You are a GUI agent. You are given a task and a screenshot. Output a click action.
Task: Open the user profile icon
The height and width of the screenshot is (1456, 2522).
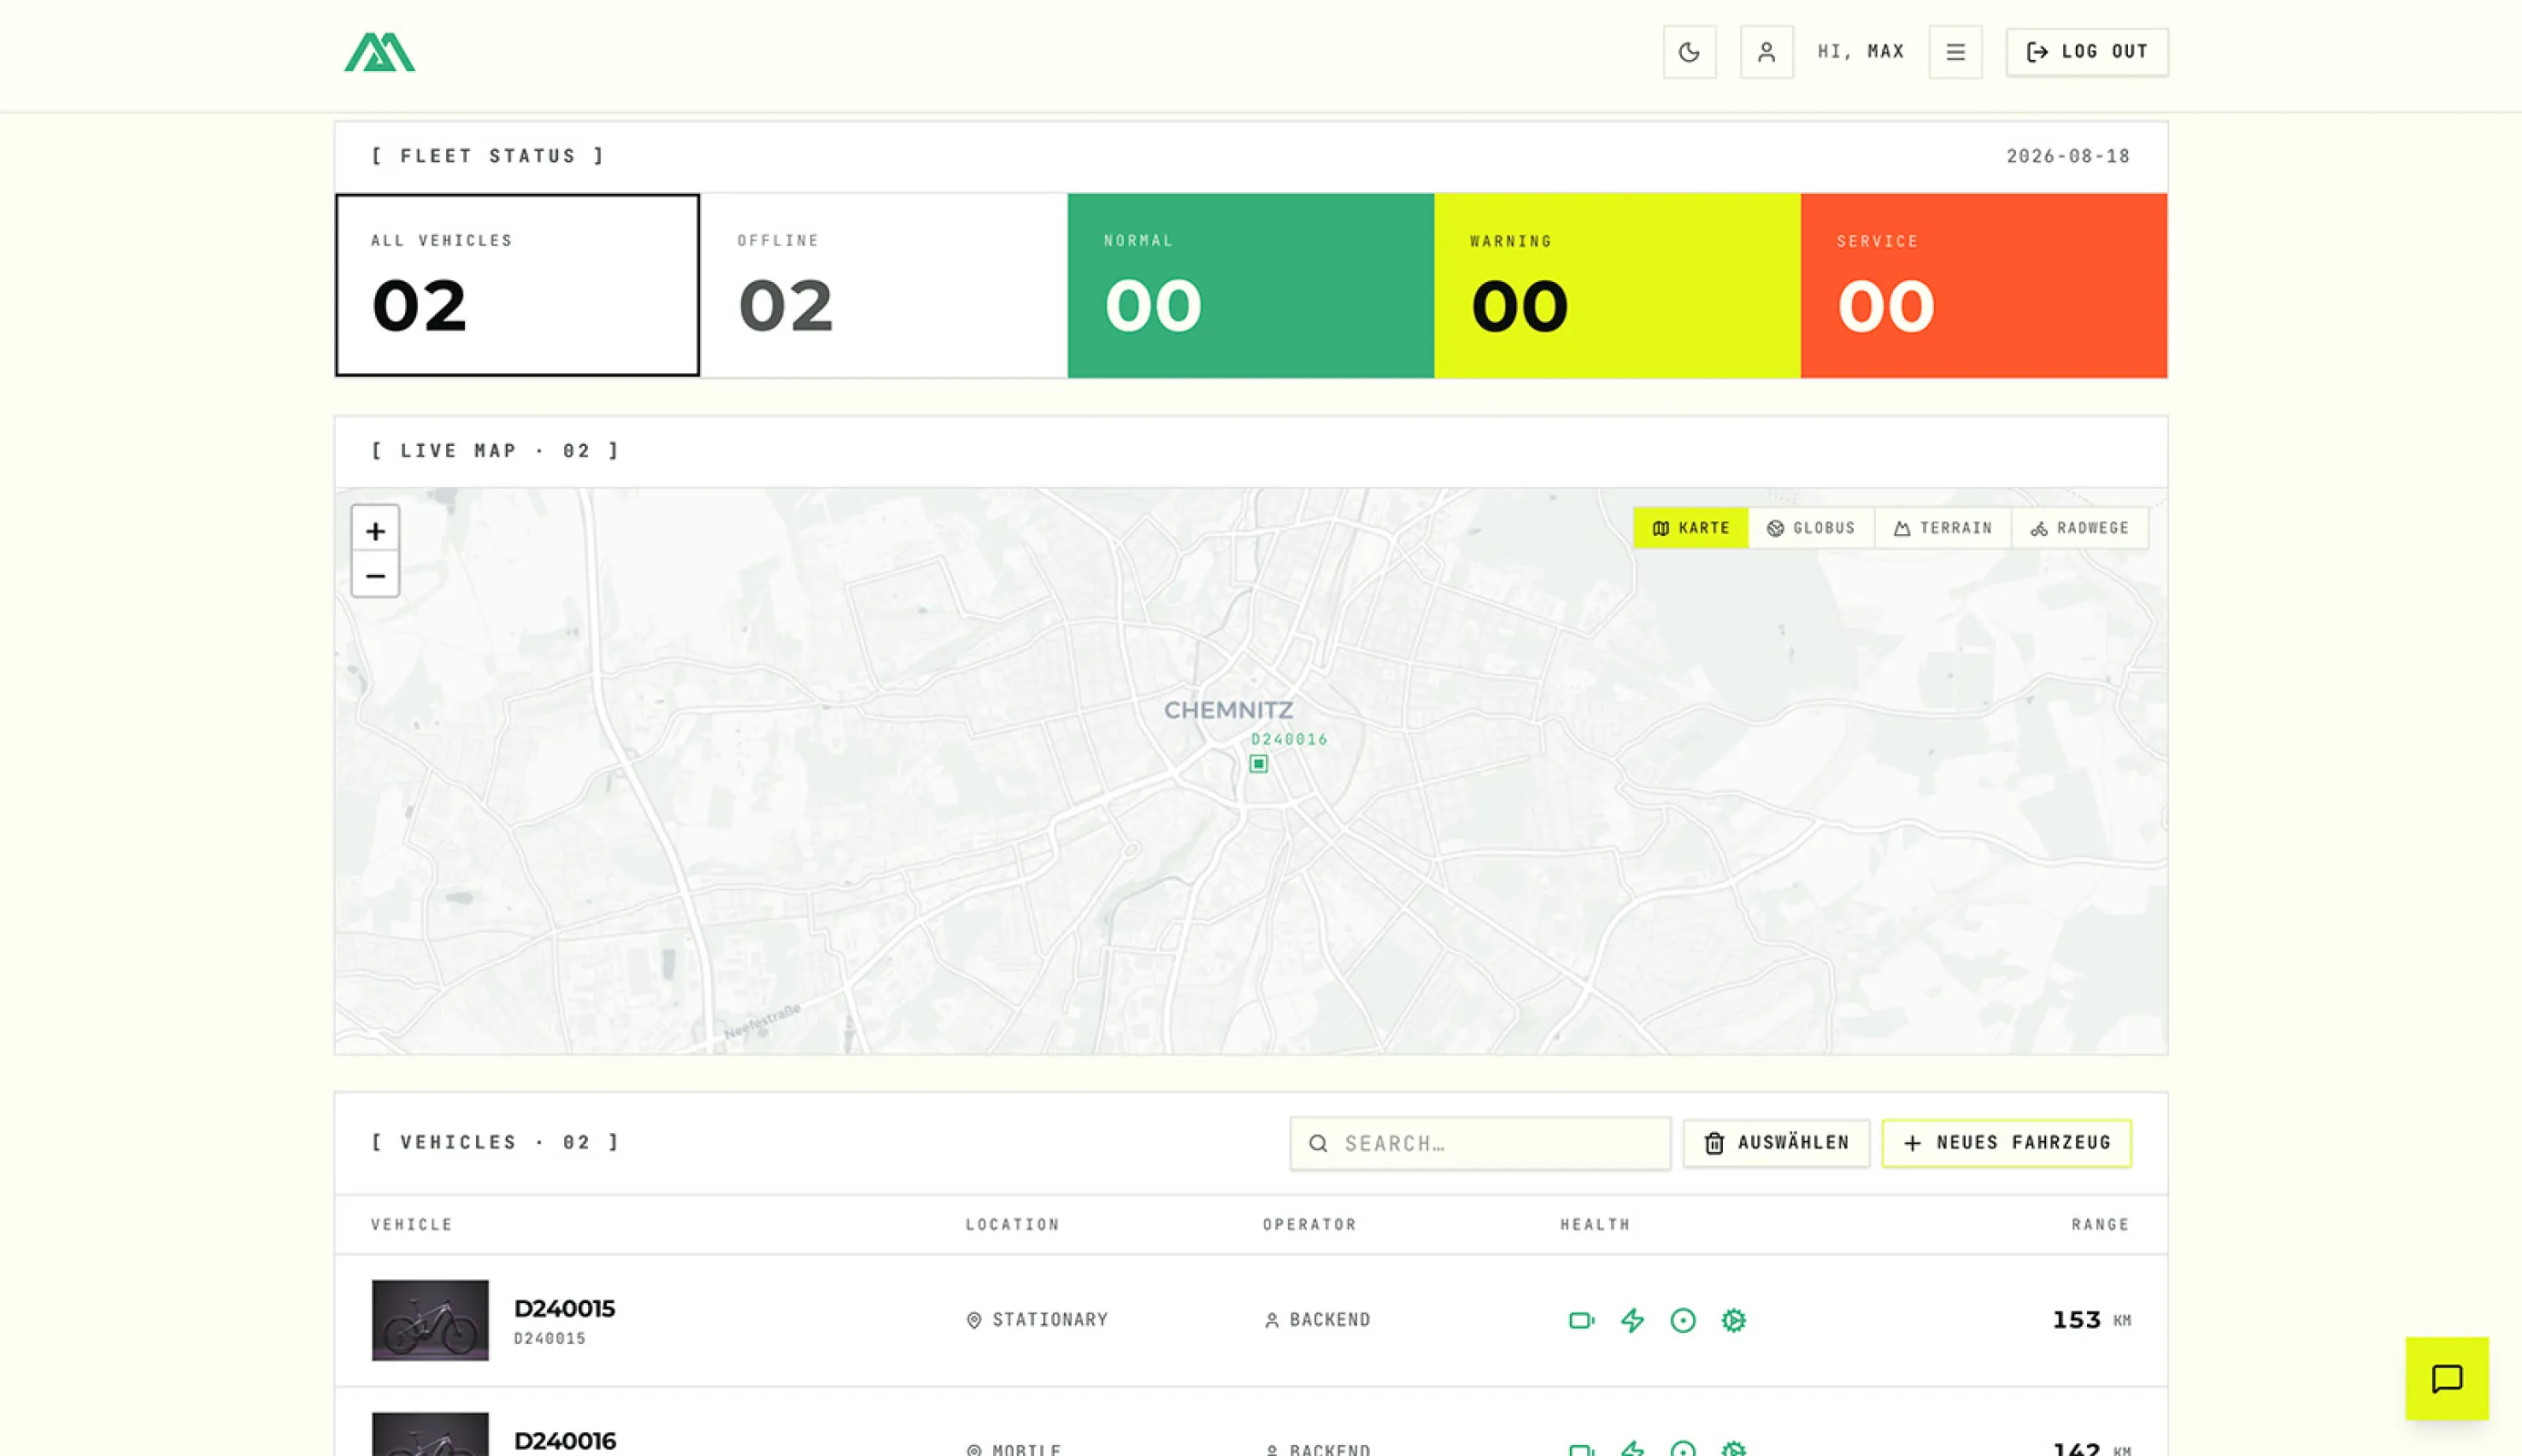tap(1766, 52)
